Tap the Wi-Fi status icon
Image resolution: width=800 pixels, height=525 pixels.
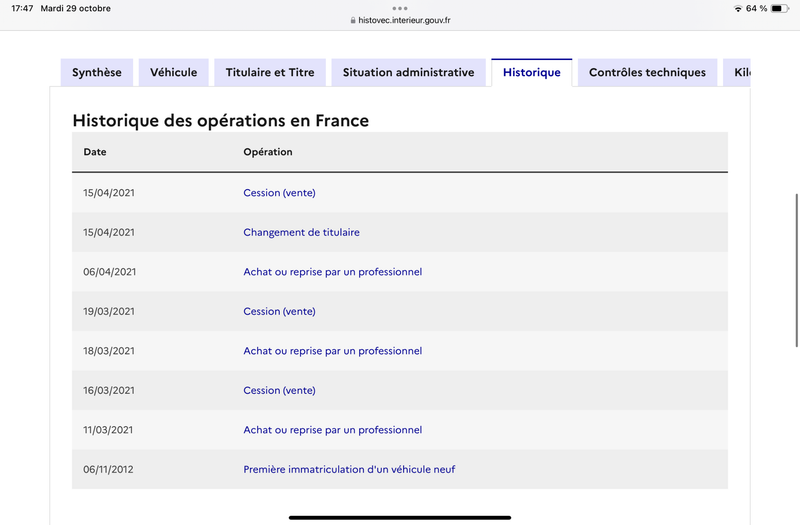(737, 9)
